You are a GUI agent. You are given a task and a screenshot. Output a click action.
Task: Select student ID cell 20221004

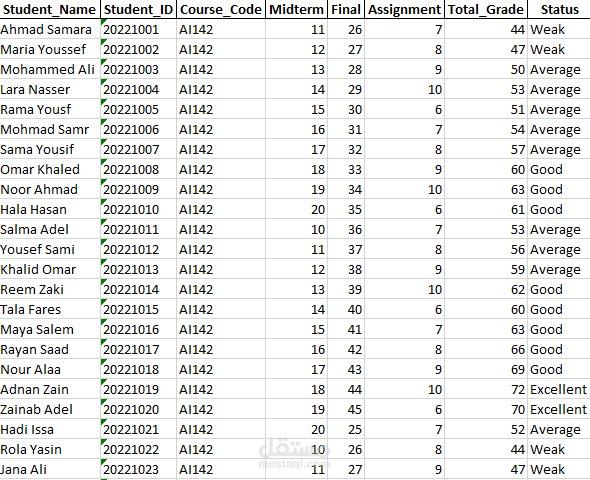(x=138, y=89)
